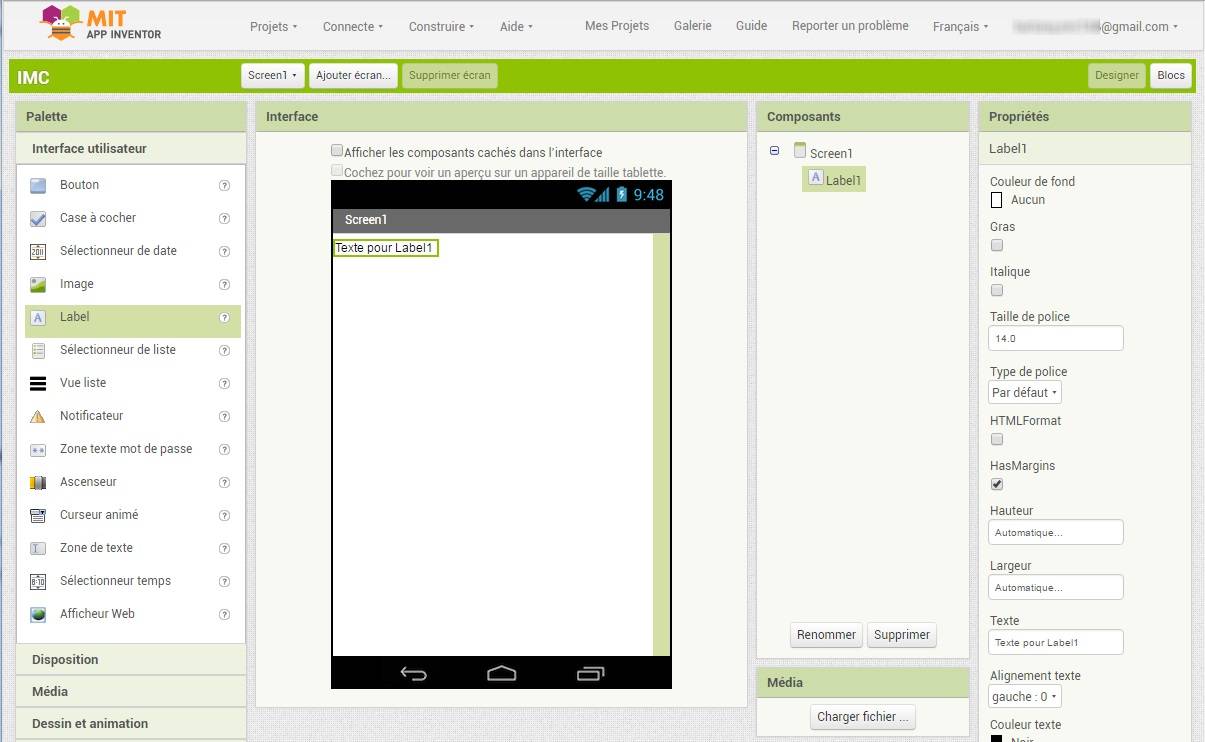Open the Guide link
The width and height of the screenshot is (1205, 742).
point(752,26)
